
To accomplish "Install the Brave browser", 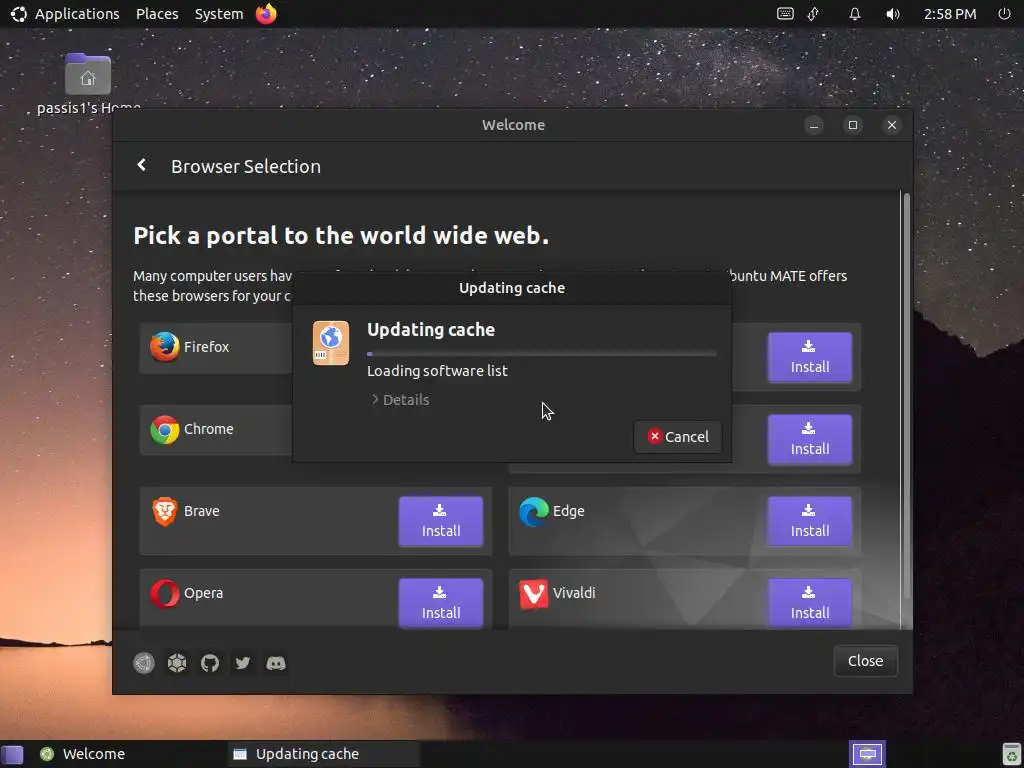I will [x=441, y=521].
